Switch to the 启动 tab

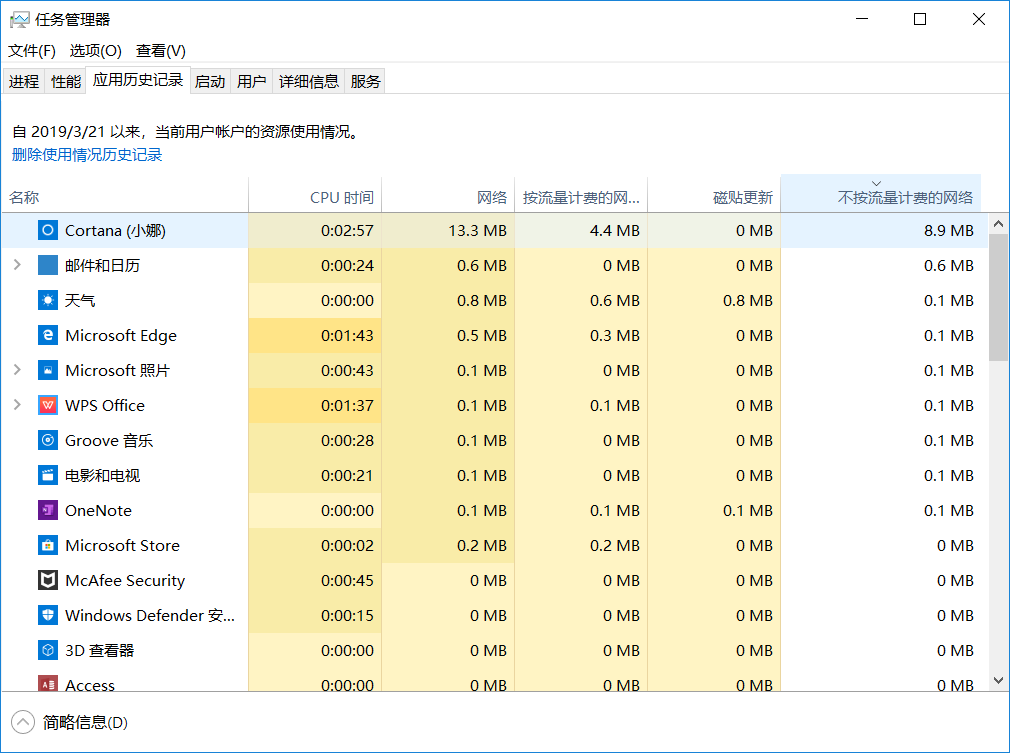click(210, 81)
